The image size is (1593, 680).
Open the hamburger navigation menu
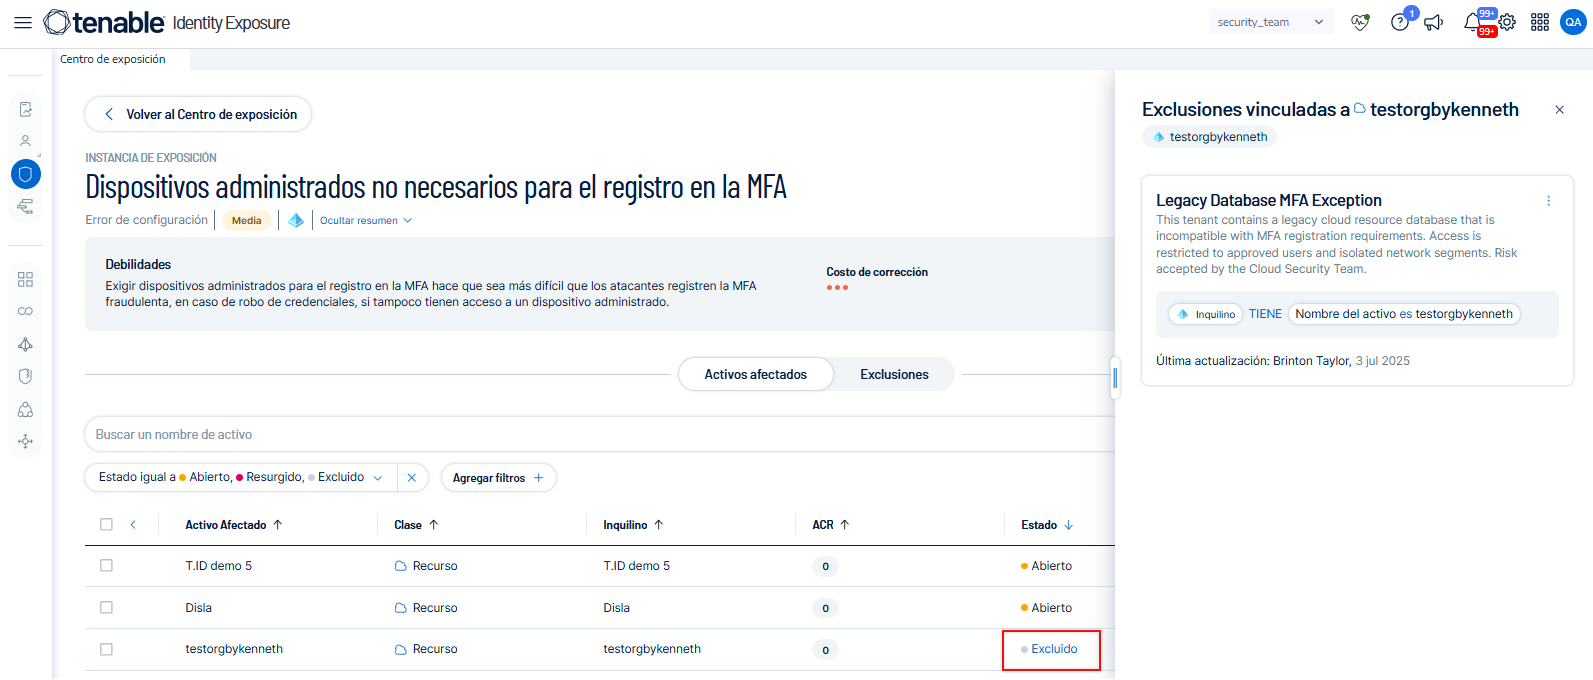[22, 22]
